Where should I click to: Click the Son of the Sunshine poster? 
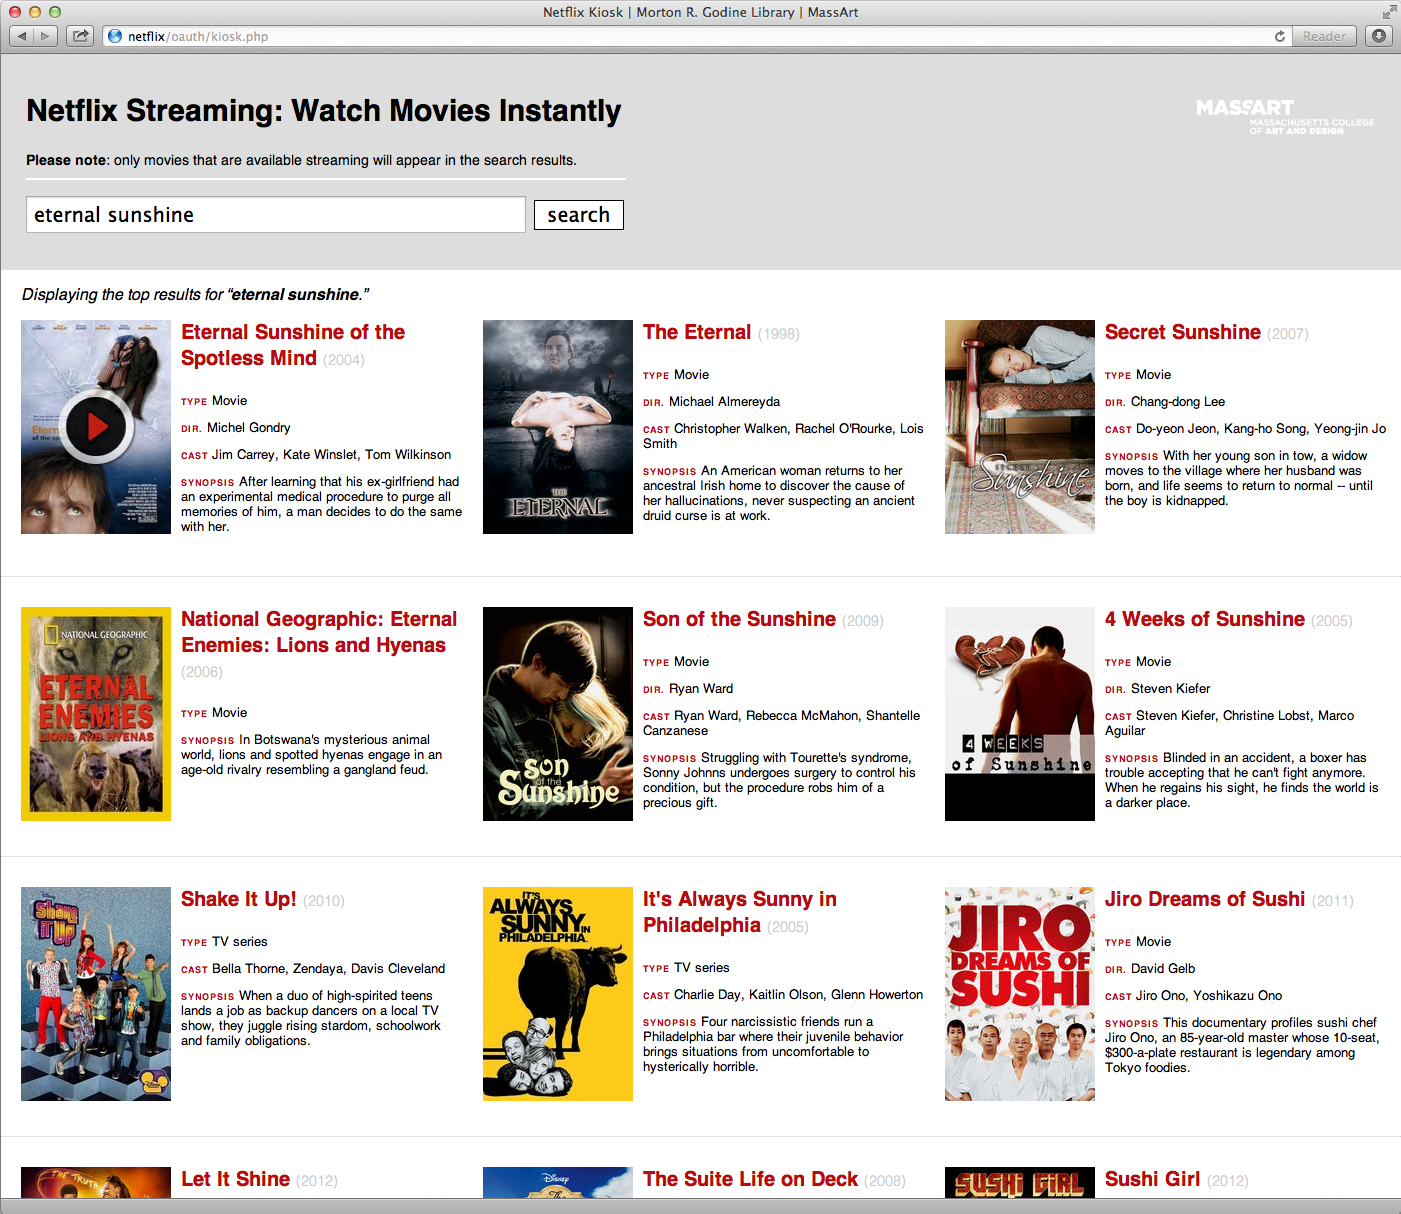coord(558,714)
